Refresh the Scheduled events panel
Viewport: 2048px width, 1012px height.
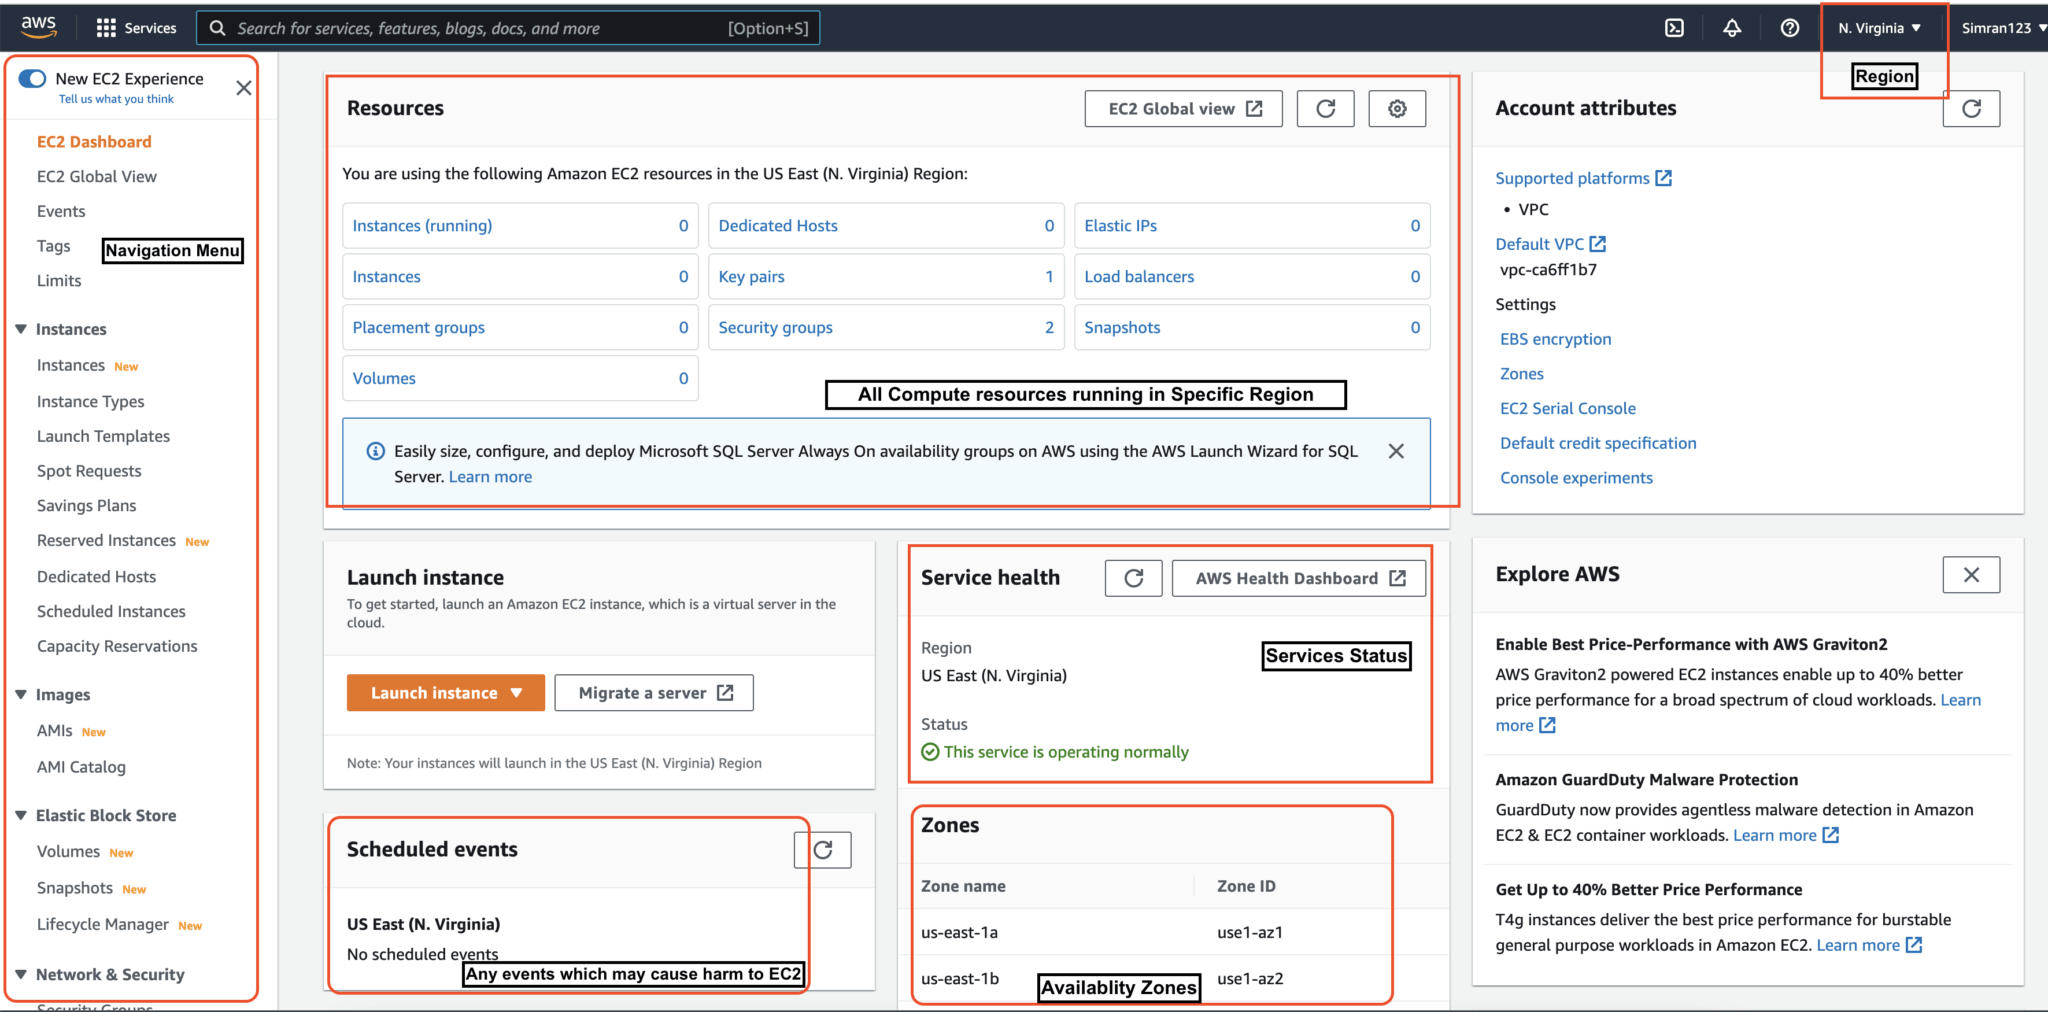click(x=822, y=850)
